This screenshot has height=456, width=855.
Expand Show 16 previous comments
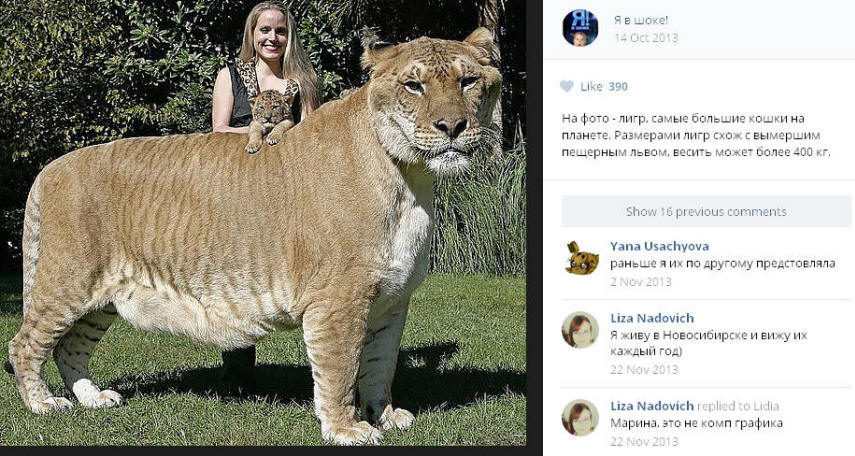[706, 211]
